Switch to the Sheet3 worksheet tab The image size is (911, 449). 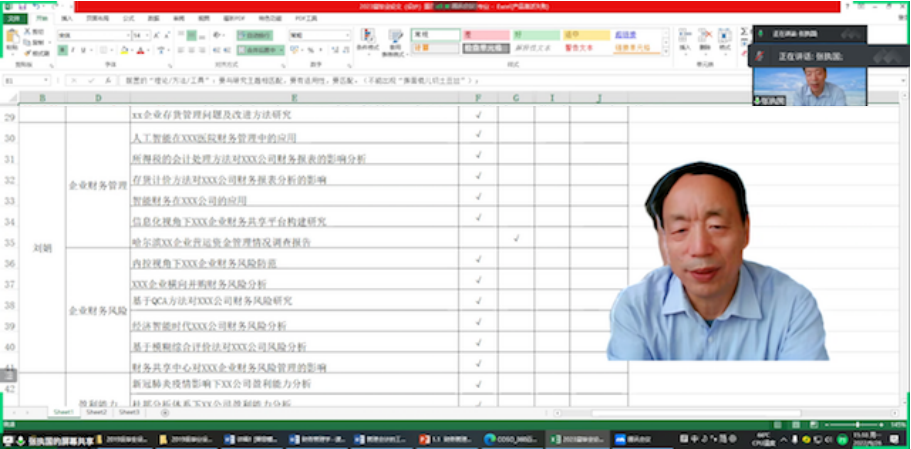coord(129,412)
